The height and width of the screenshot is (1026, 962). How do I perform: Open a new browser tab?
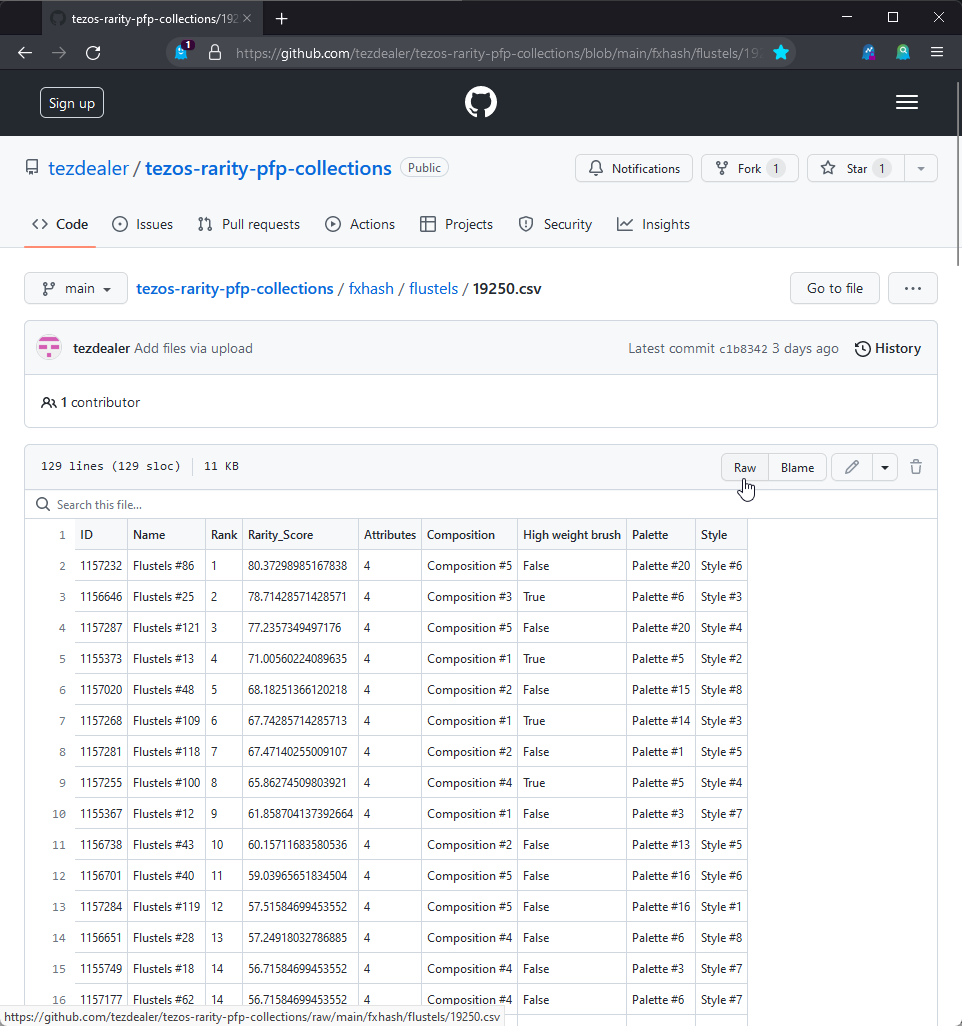tap(282, 18)
